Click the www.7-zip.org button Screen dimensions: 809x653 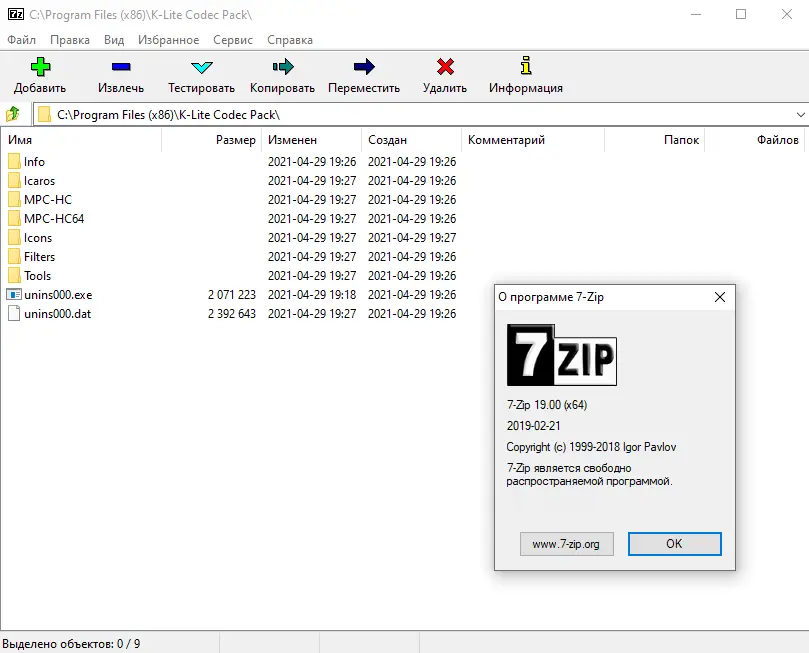tap(567, 544)
